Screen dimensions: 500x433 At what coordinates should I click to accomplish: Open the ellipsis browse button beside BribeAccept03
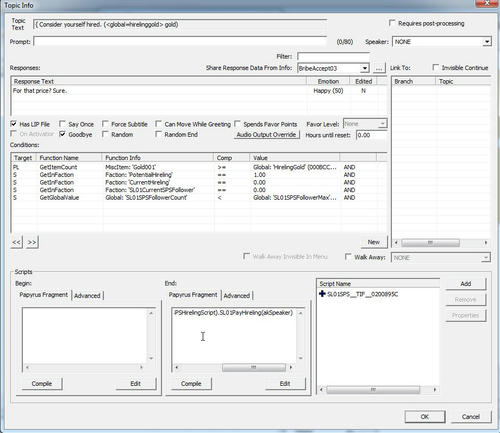379,68
